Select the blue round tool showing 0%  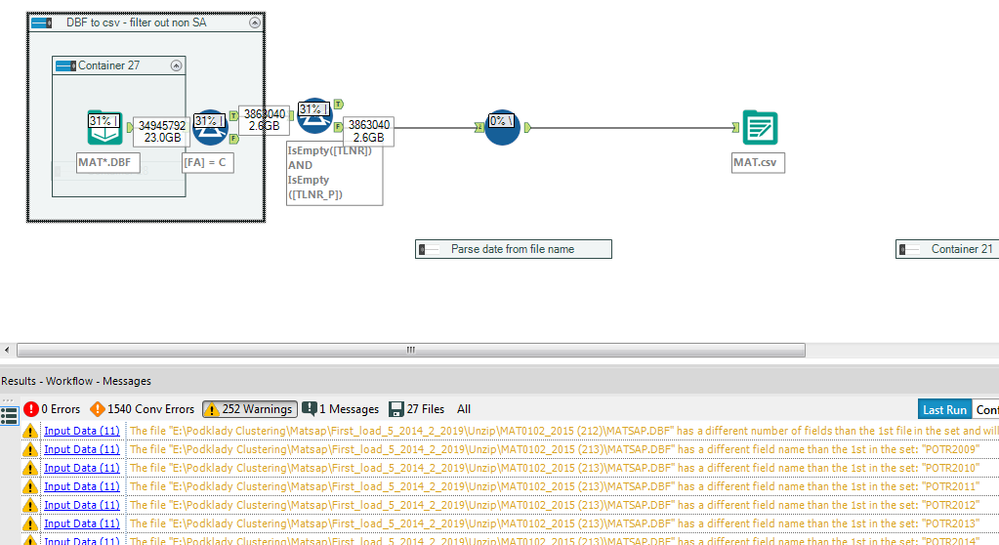click(502, 127)
